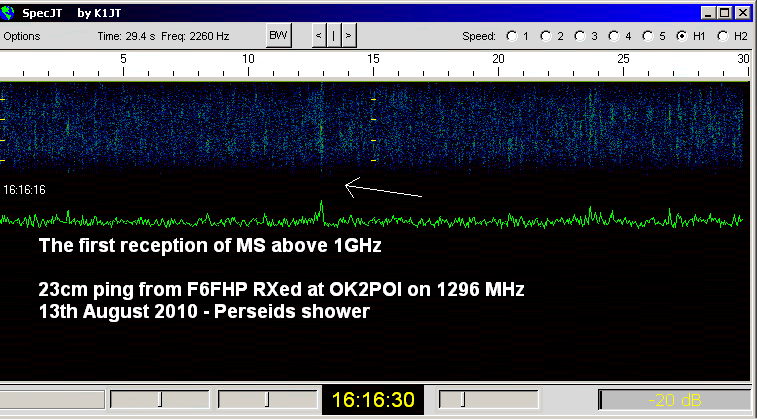This screenshot has width=757, height=420.
Task: Click the -20 dB level meter
Action: click(x=674, y=400)
